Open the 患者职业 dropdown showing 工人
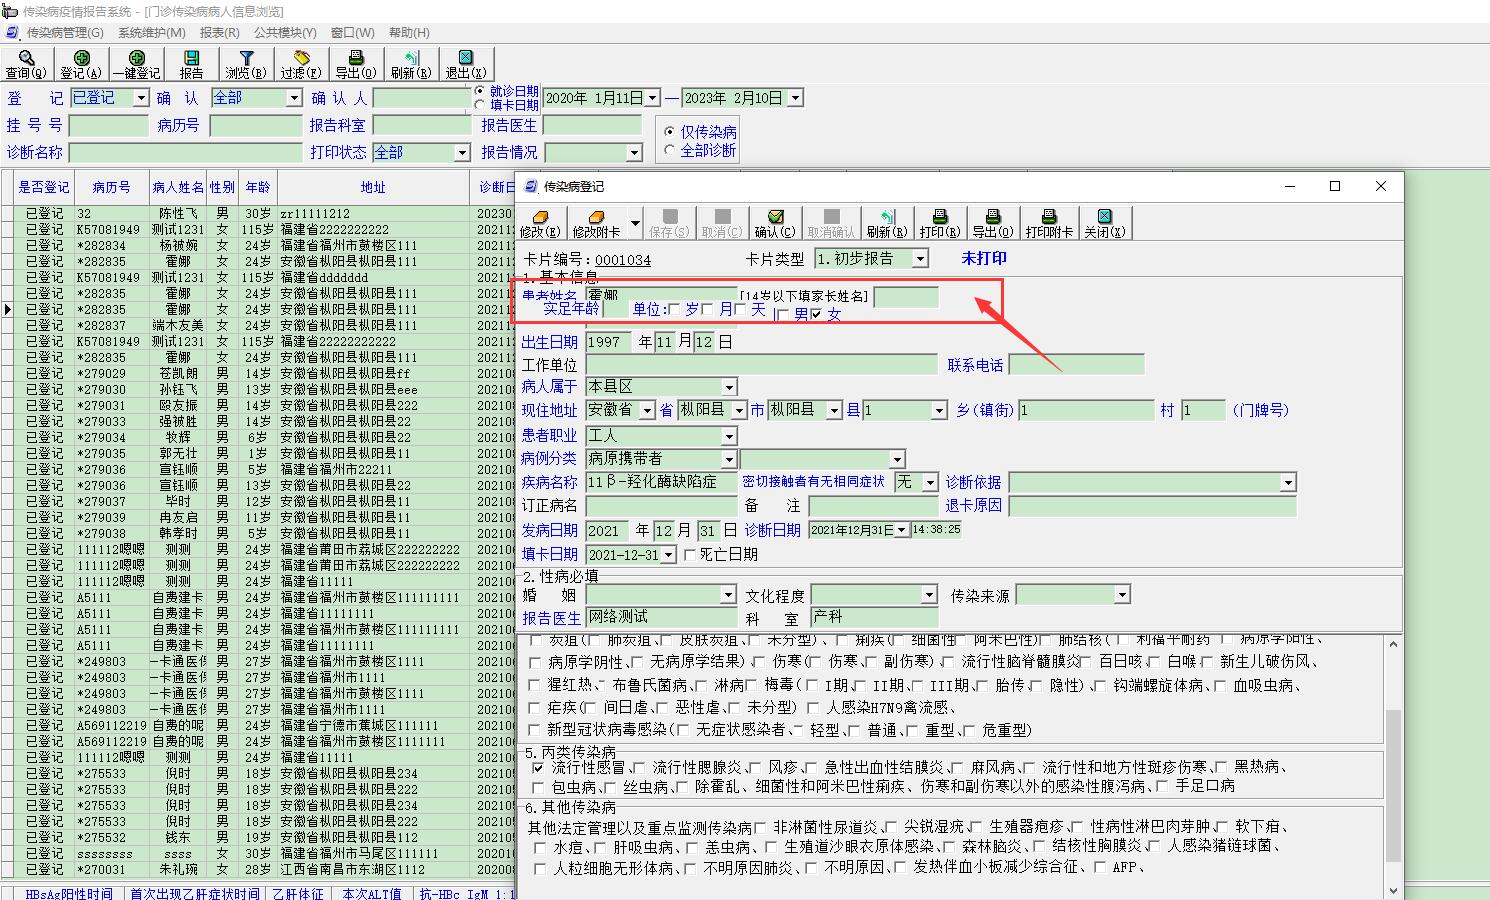 click(729, 436)
